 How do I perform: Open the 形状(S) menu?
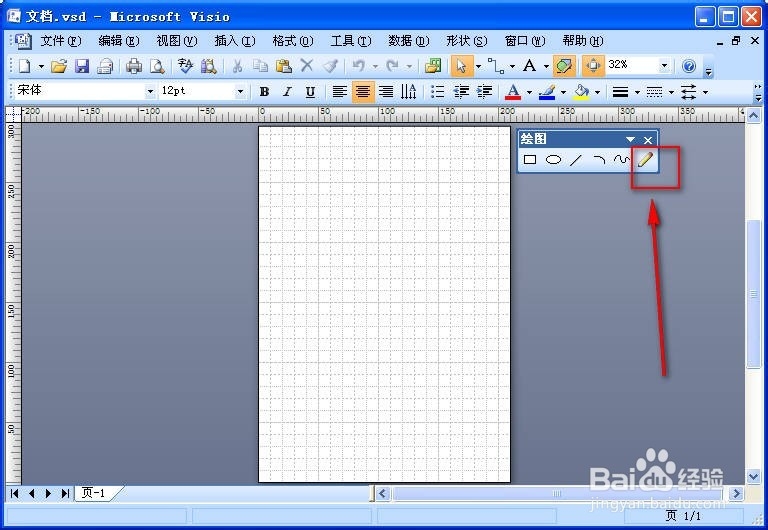pyautogui.click(x=467, y=41)
